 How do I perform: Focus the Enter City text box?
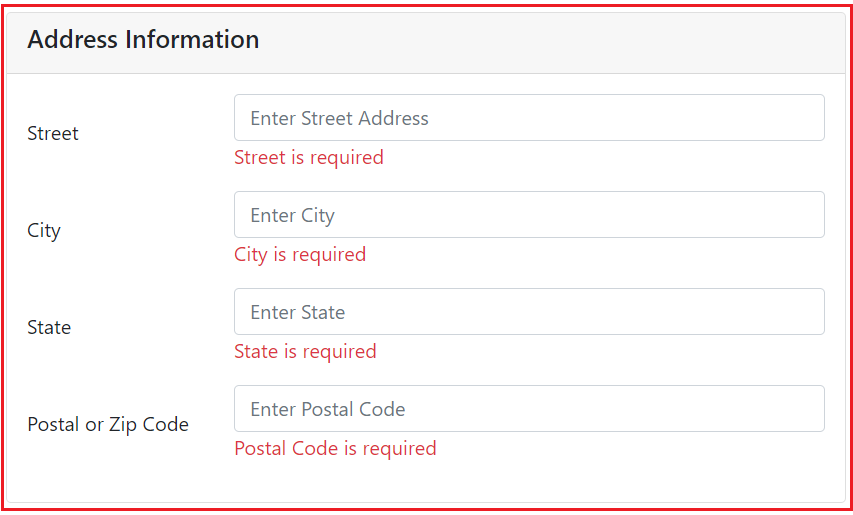click(x=529, y=214)
